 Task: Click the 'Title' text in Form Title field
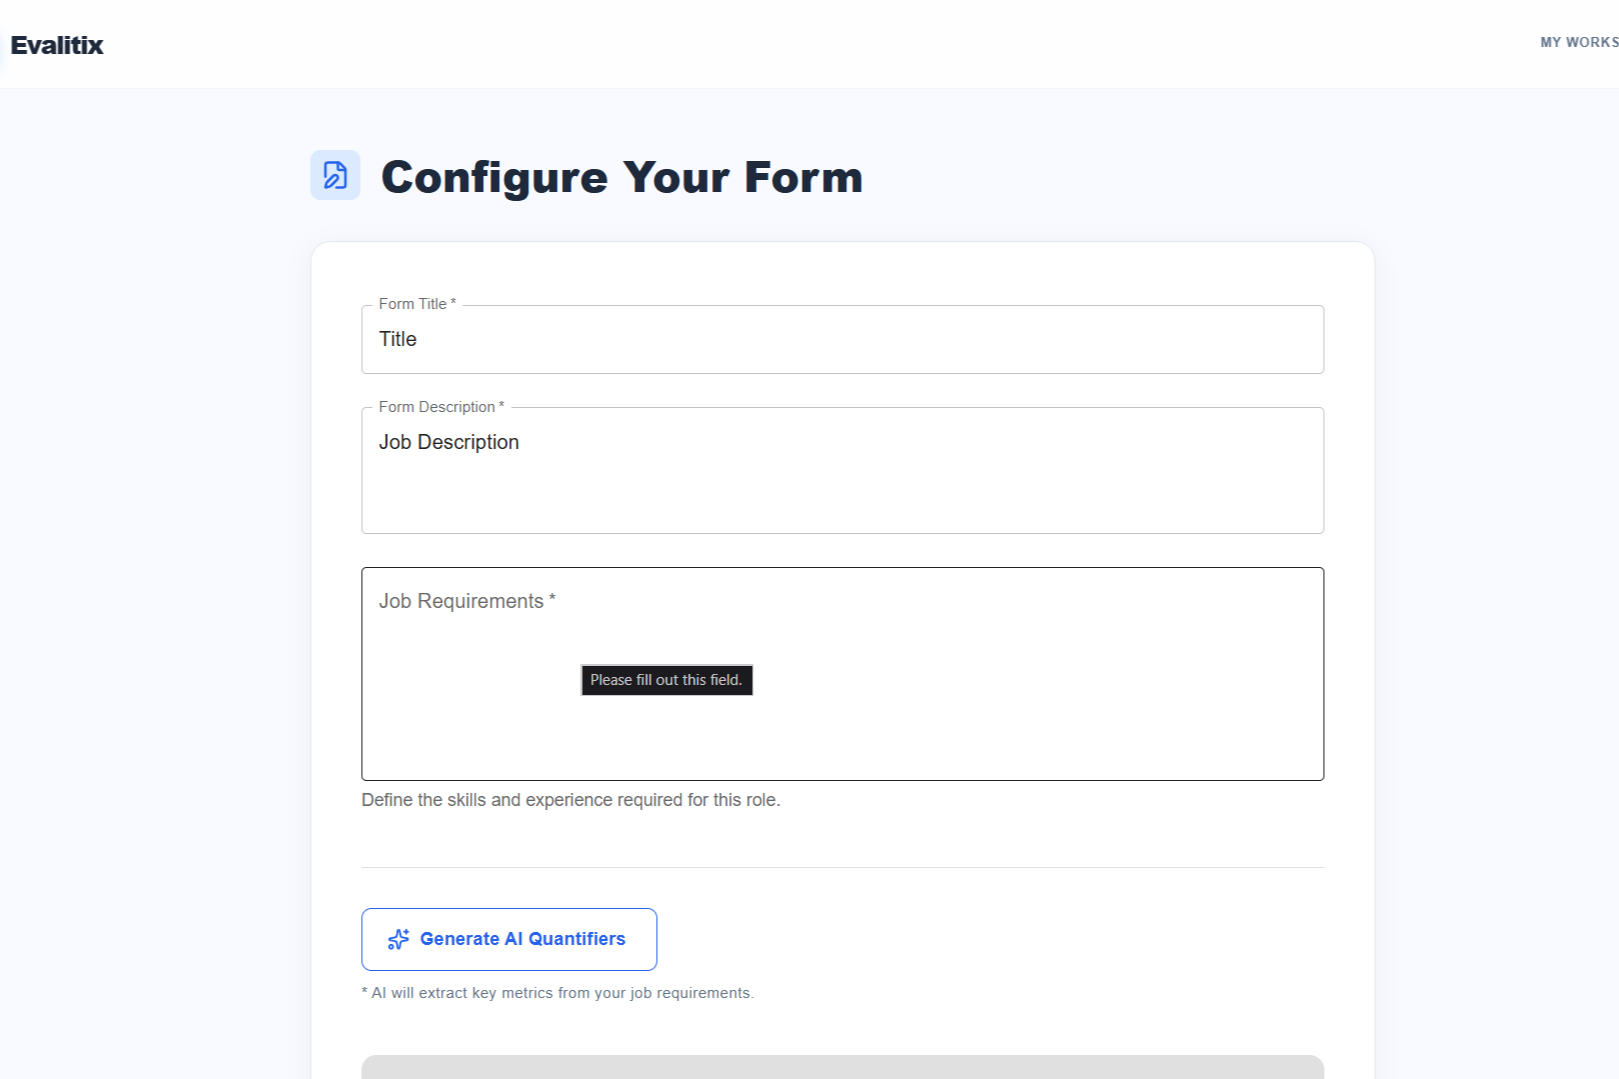pos(398,339)
